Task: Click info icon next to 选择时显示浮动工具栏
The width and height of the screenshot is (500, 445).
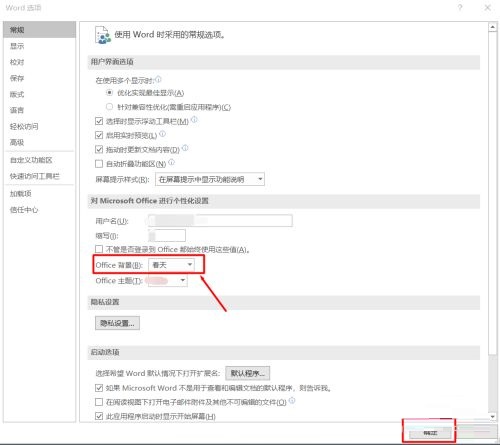Action: (x=194, y=119)
